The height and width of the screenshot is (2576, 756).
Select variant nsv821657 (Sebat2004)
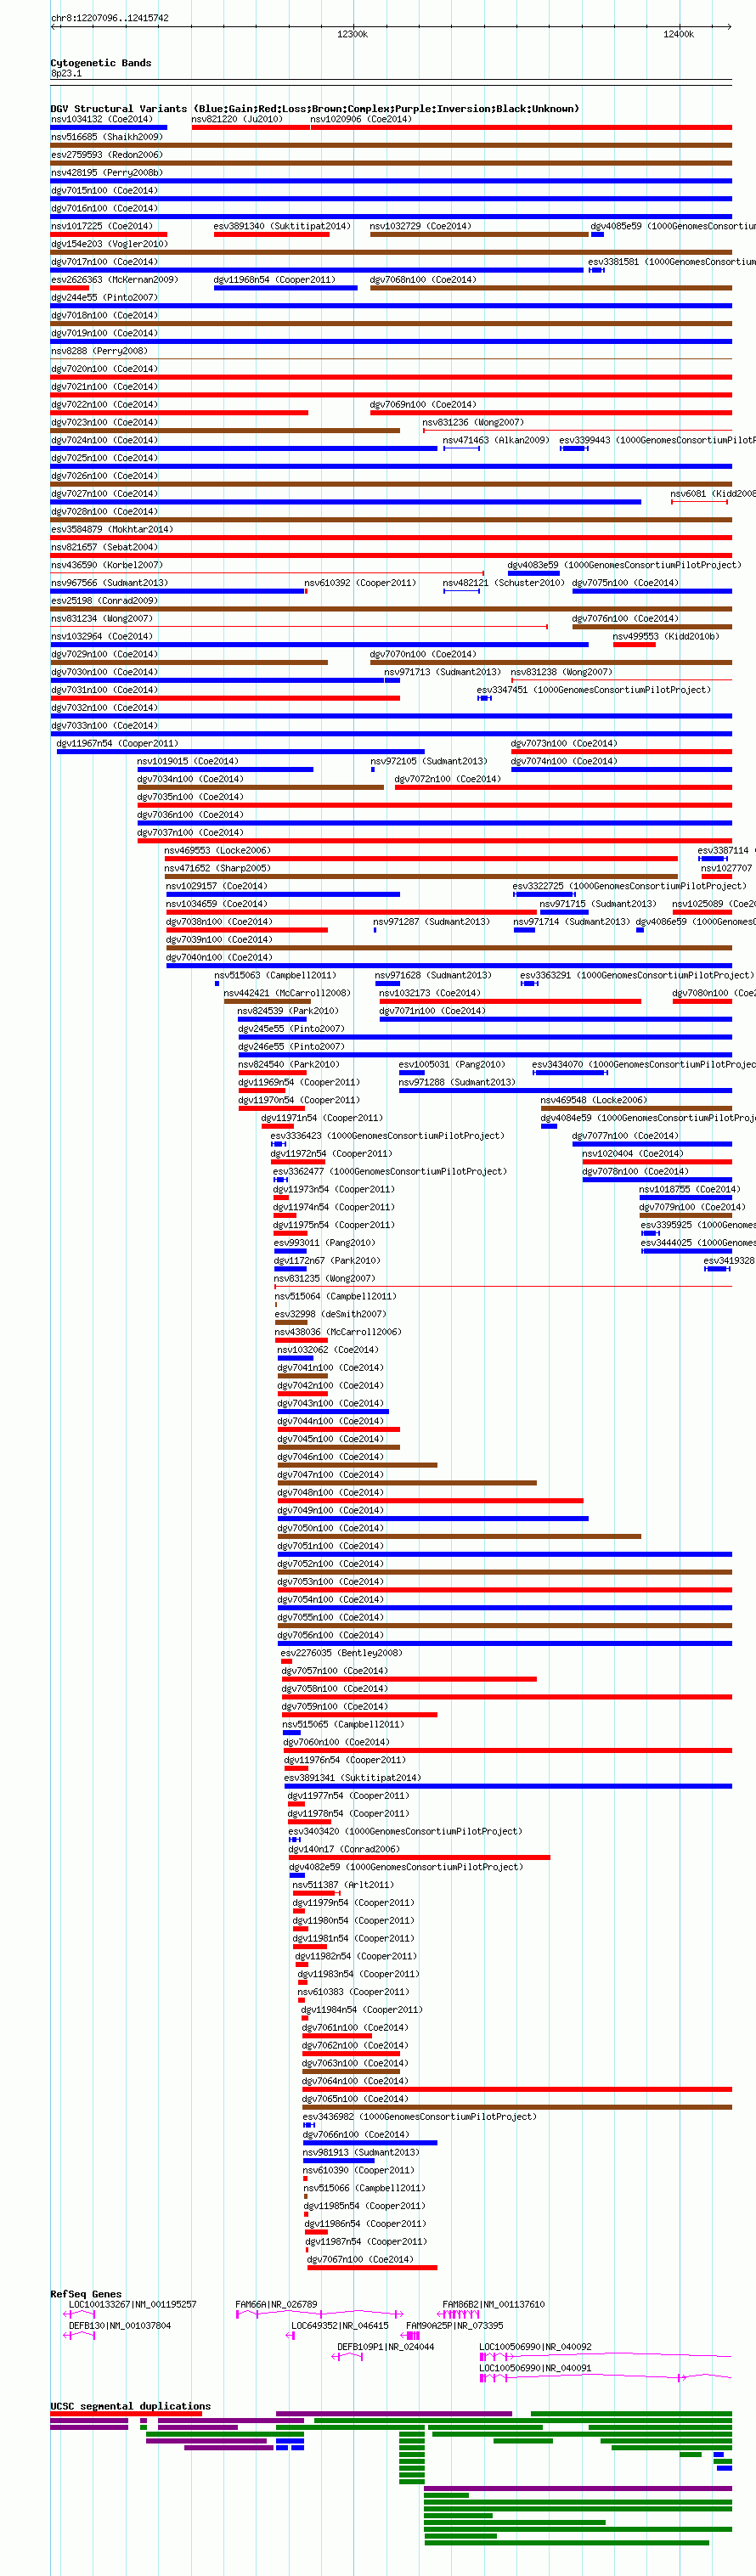coord(104,547)
